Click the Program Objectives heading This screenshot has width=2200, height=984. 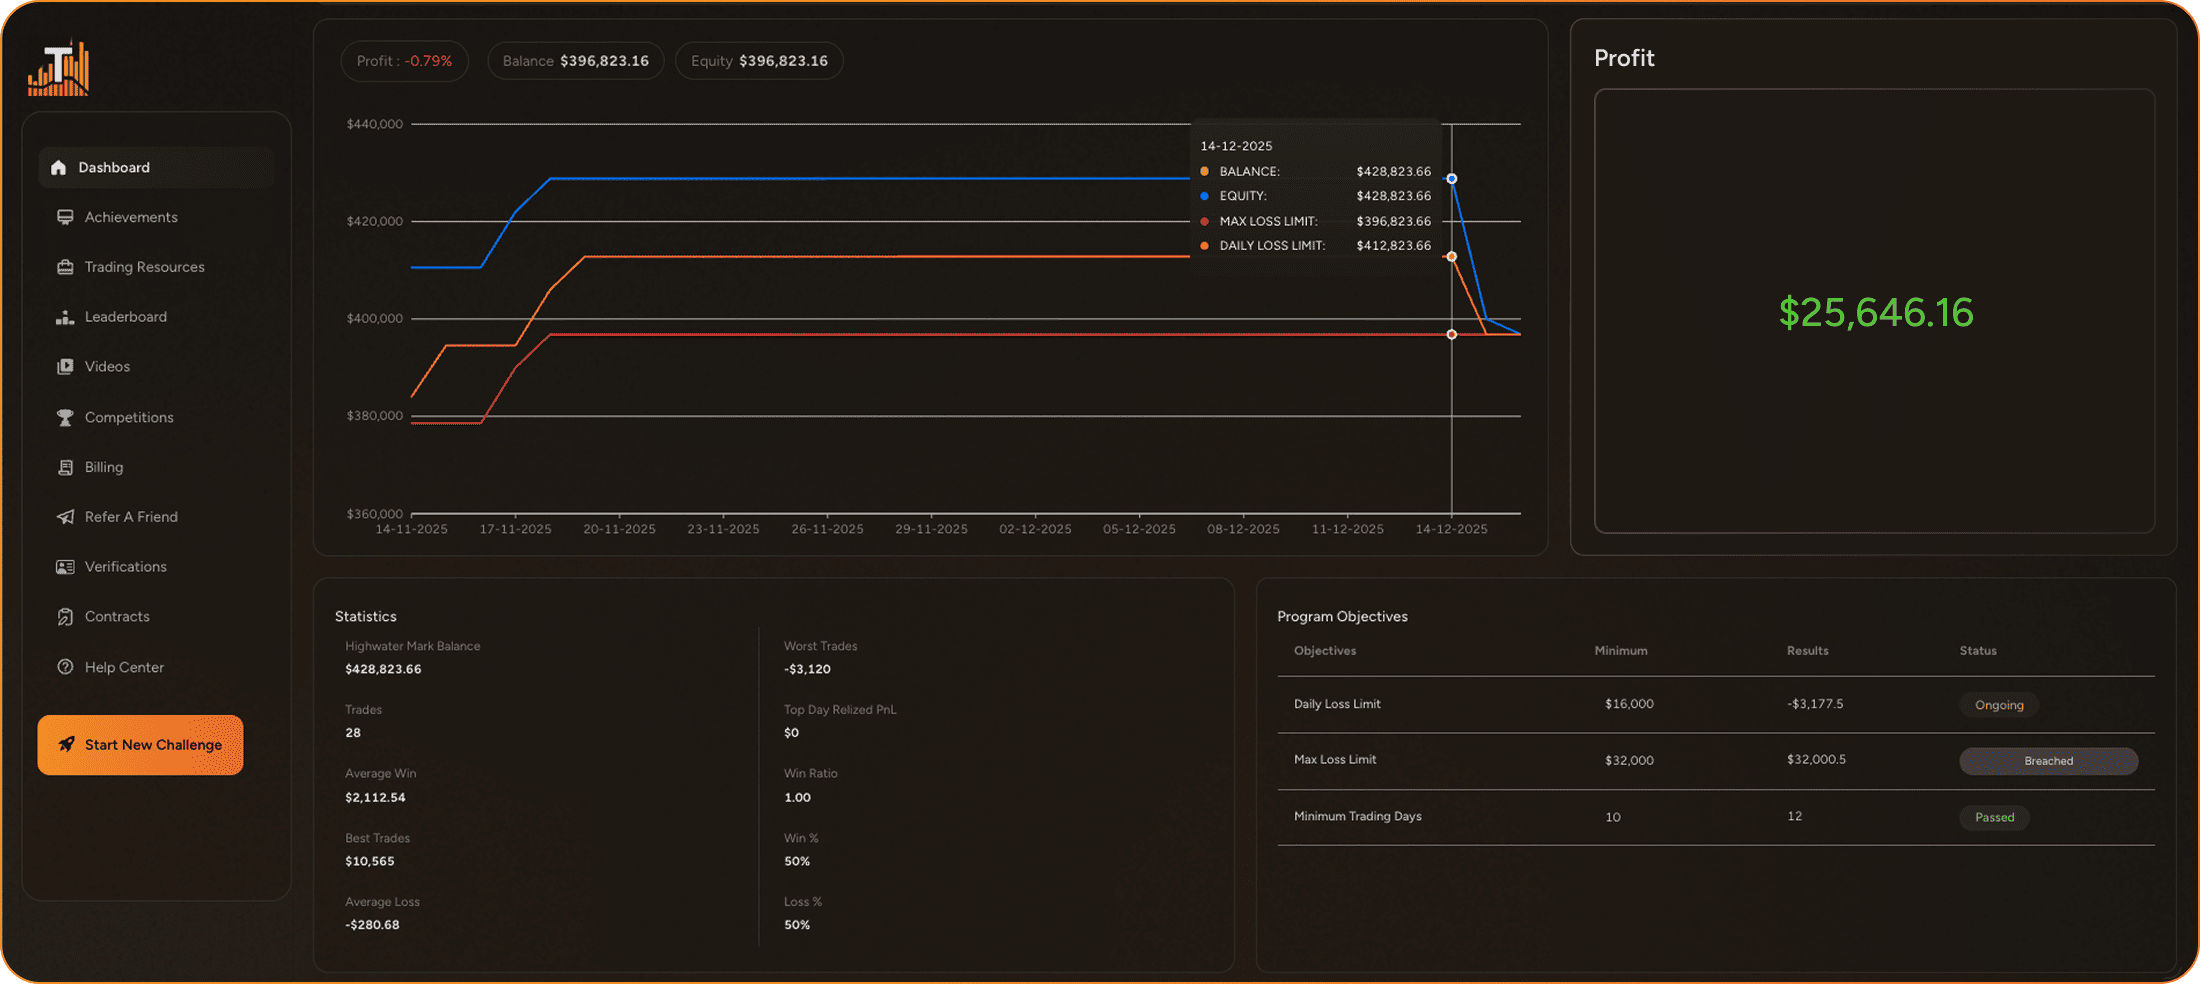coord(1342,617)
